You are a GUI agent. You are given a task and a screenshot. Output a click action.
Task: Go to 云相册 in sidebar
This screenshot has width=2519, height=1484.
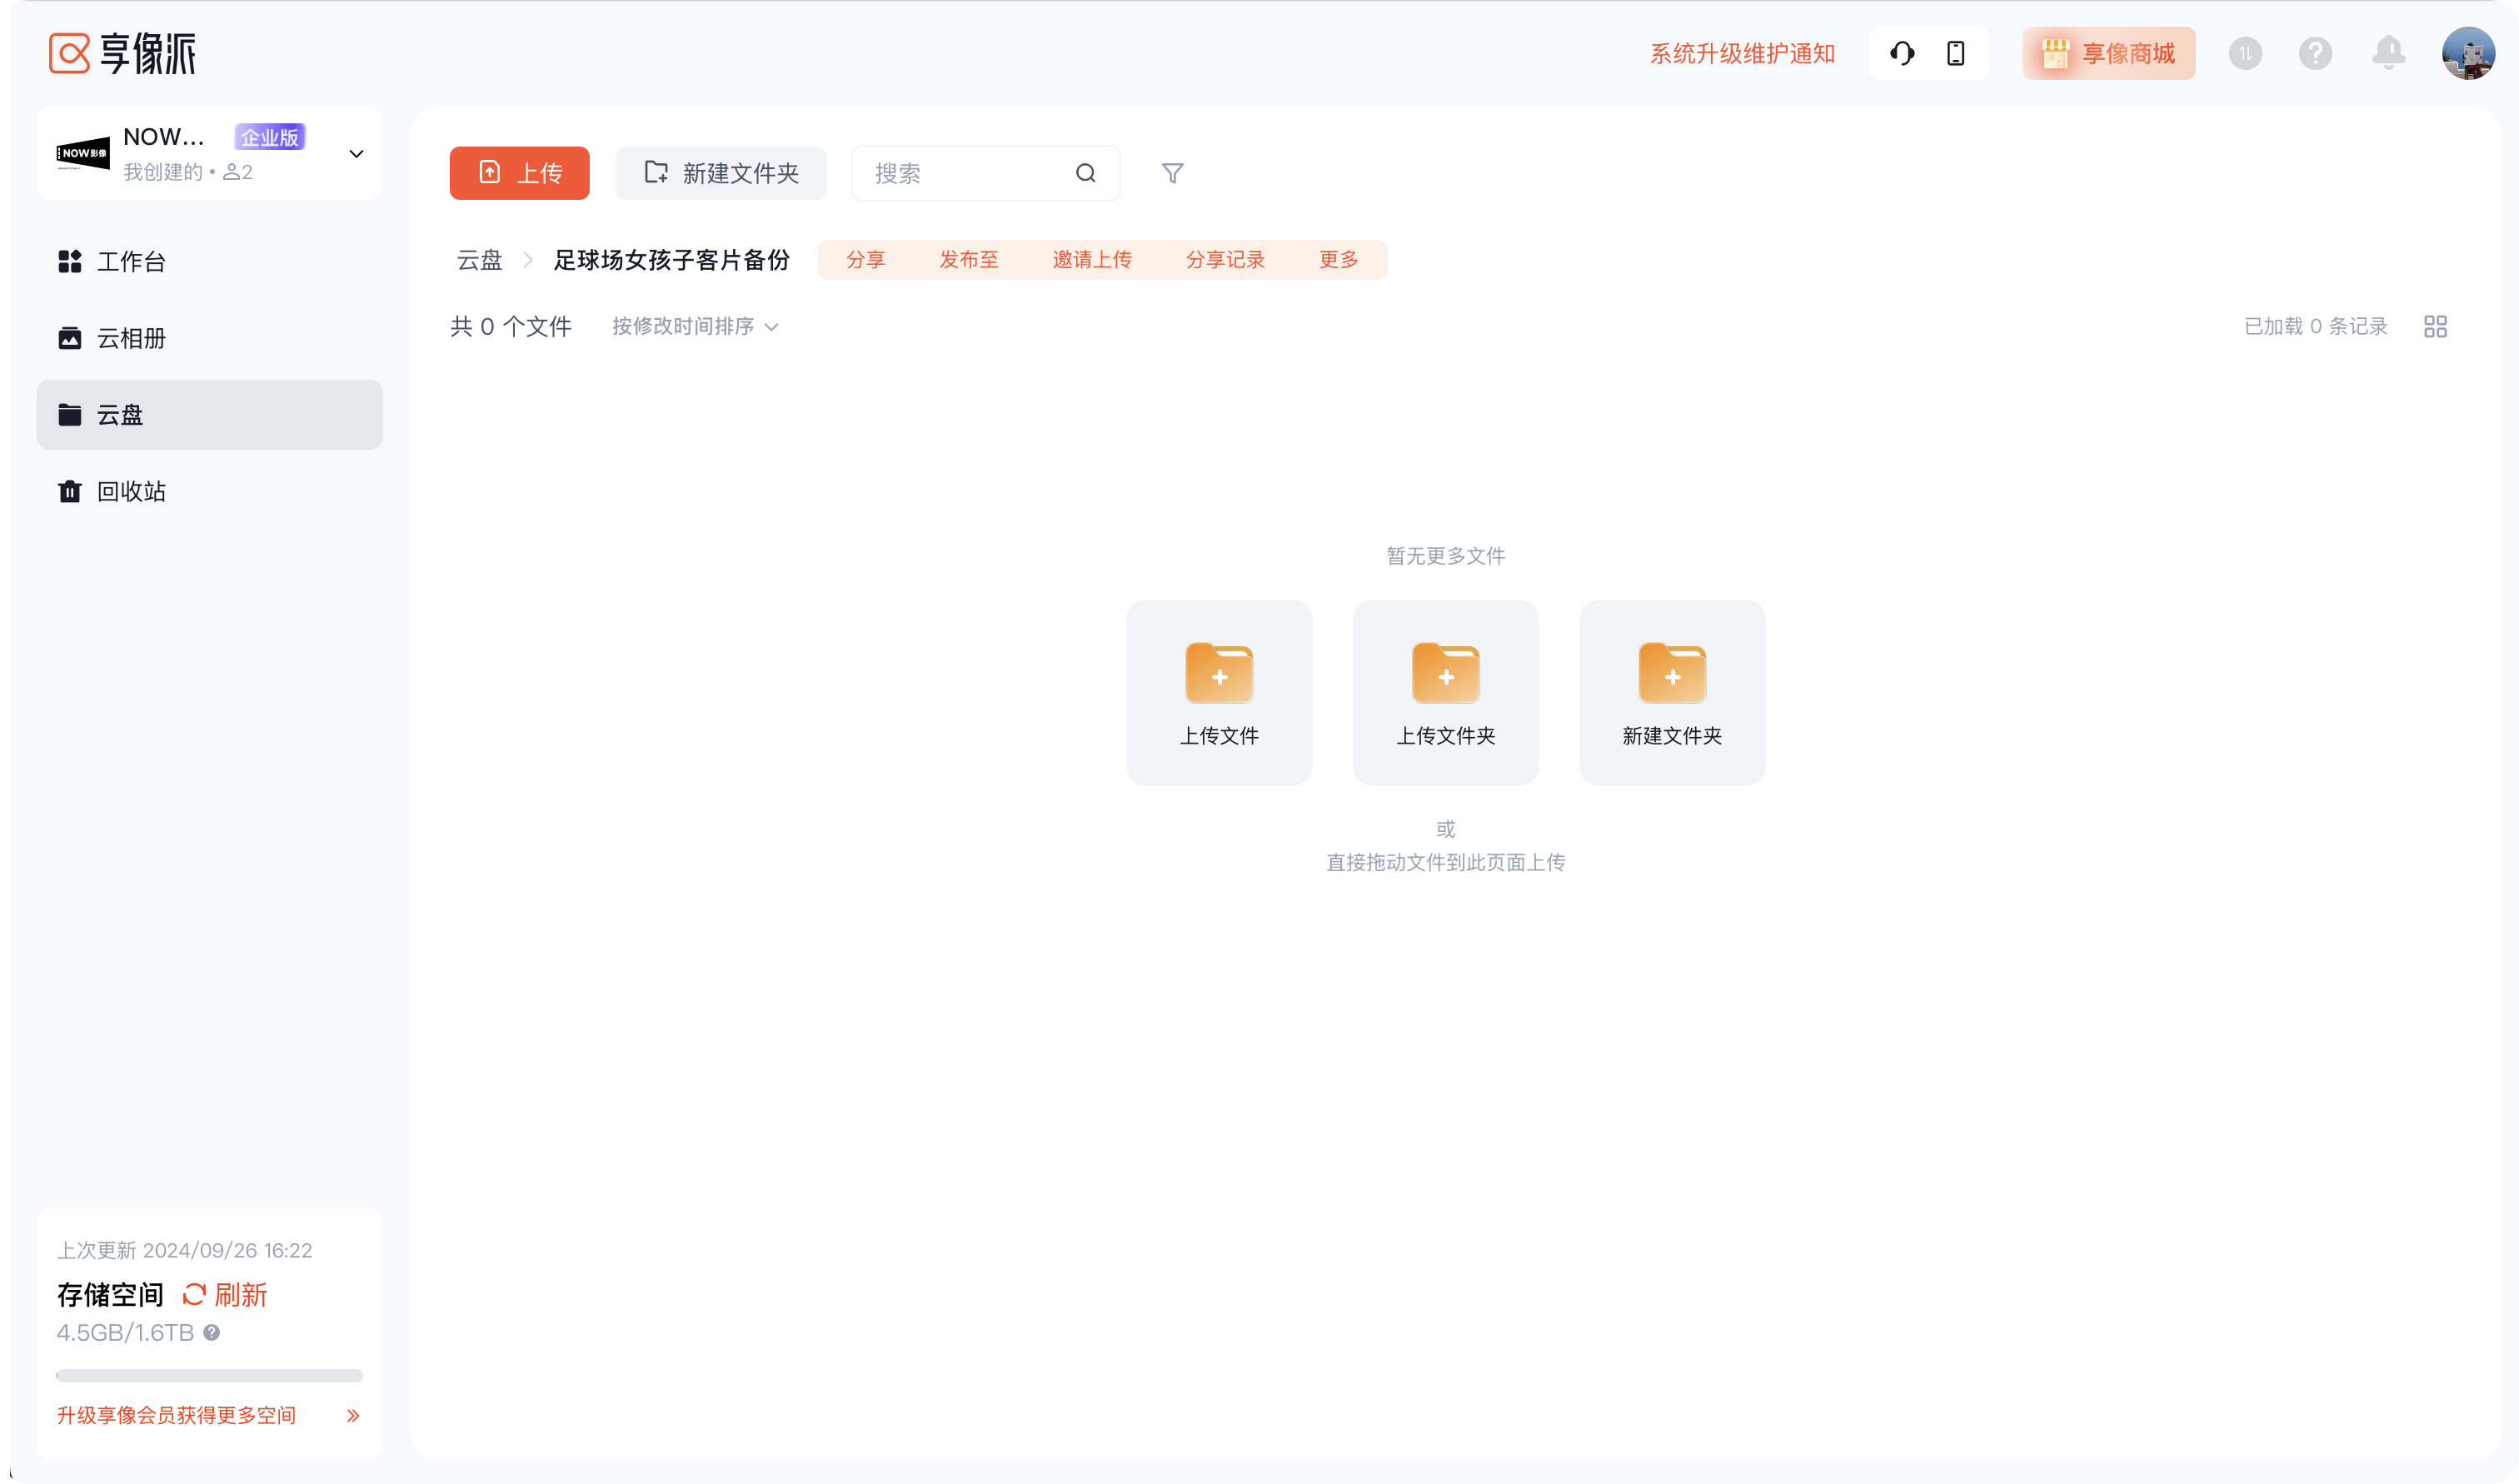(x=210, y=338)
